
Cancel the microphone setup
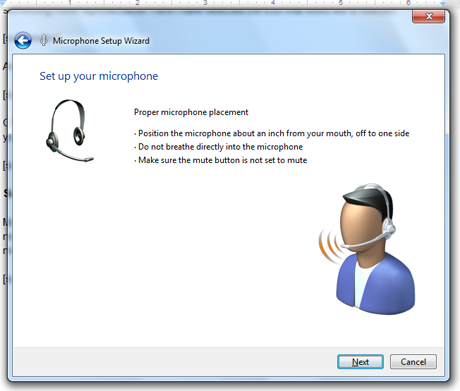pos(413,362)
